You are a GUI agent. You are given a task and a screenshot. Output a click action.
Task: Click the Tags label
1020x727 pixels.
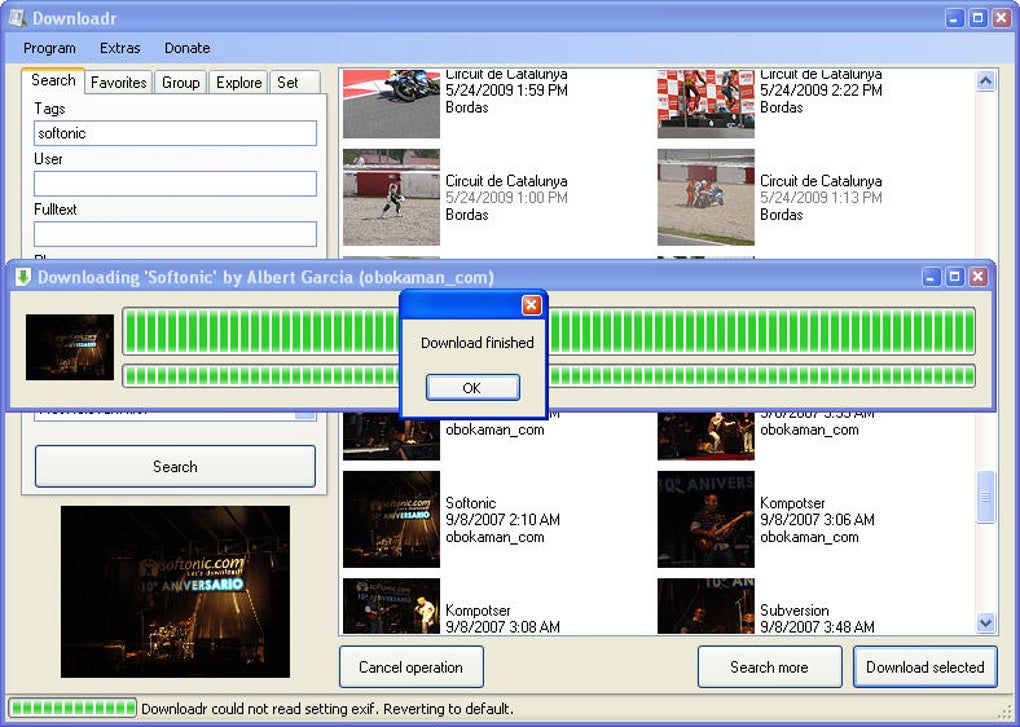(49, 109)
